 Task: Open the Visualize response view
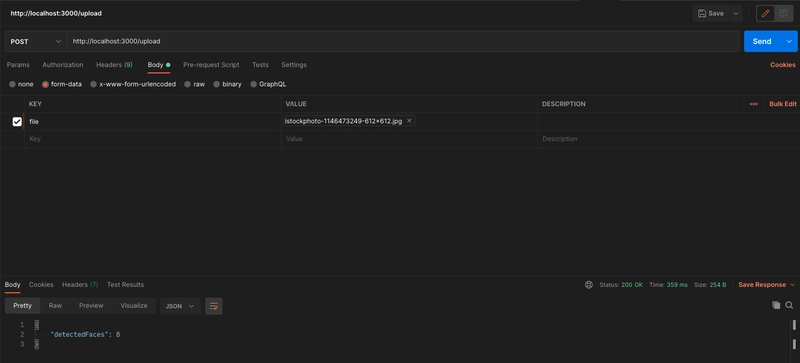coord(134,305)
